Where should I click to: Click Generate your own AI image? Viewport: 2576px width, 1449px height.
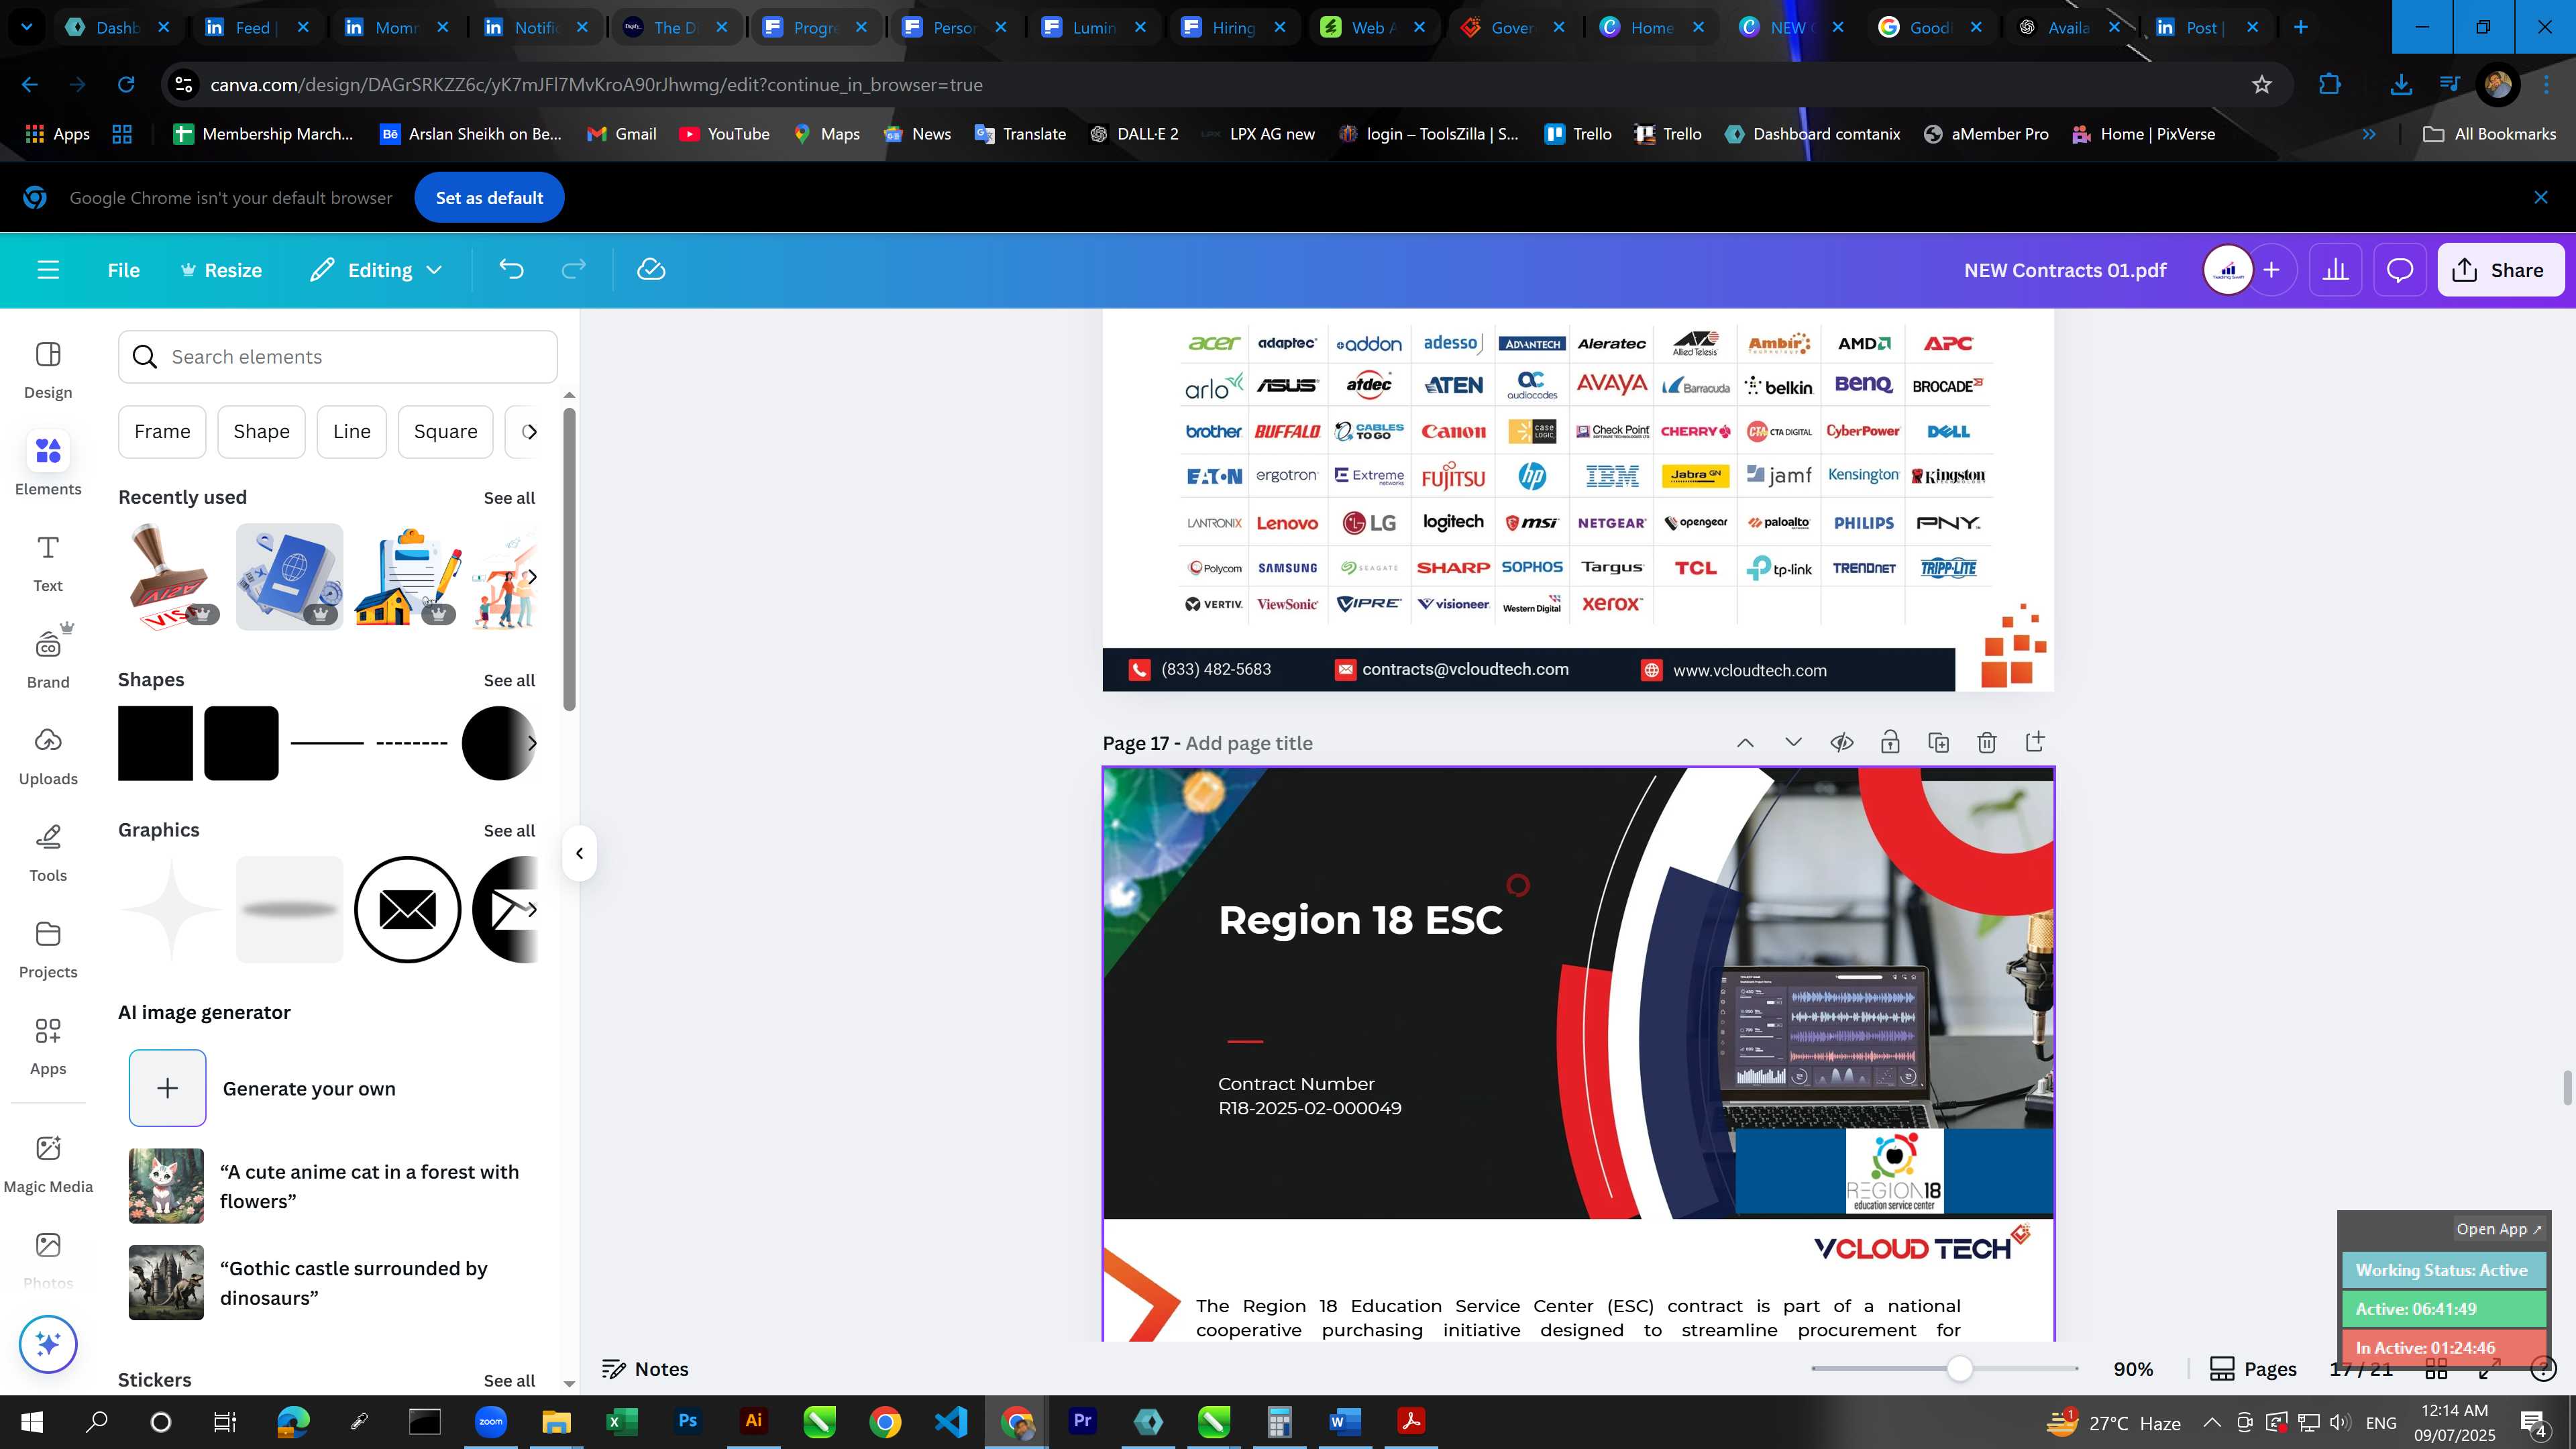263,1088
